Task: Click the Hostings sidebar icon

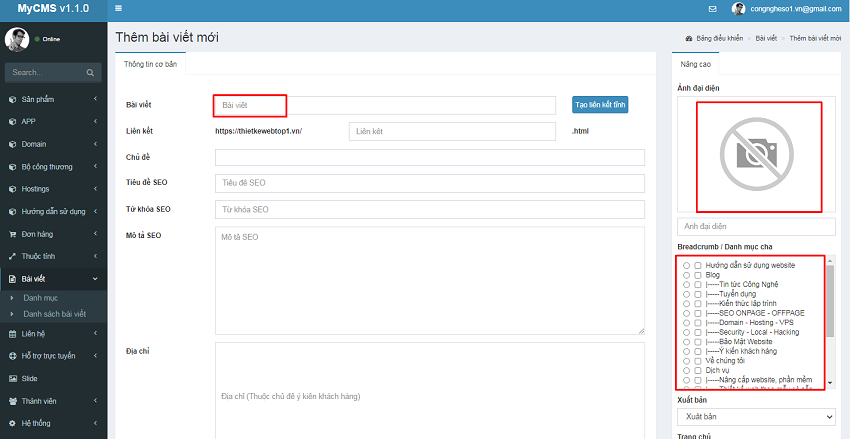Action: click(x=12, y=189)
